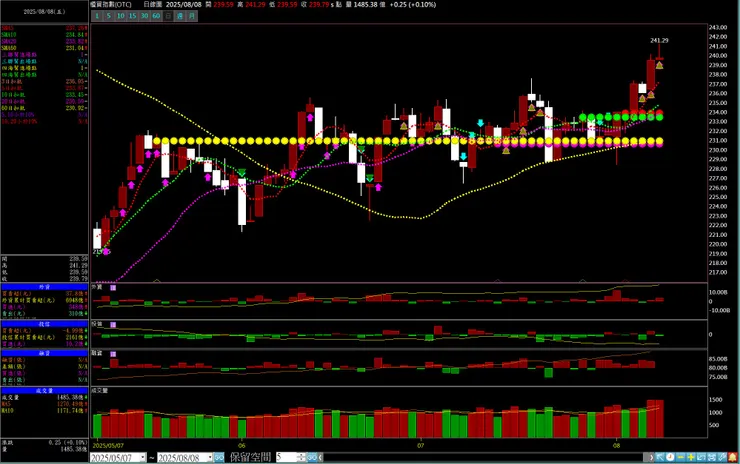Image resolution: width=740 pixels, height=464 pixels.
Task: Click the 投信 blue panel header
Action: 44,324
